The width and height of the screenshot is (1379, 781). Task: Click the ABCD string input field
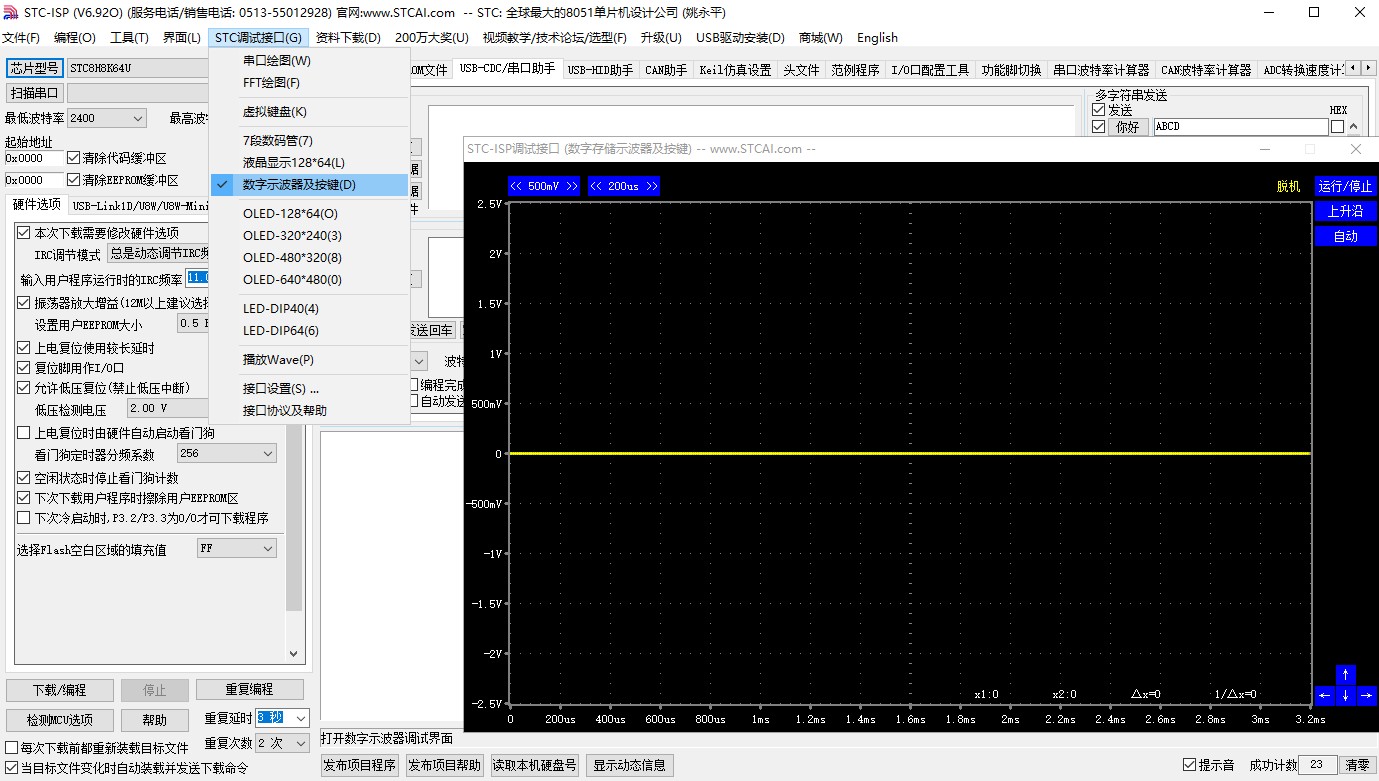[1240, 127]
